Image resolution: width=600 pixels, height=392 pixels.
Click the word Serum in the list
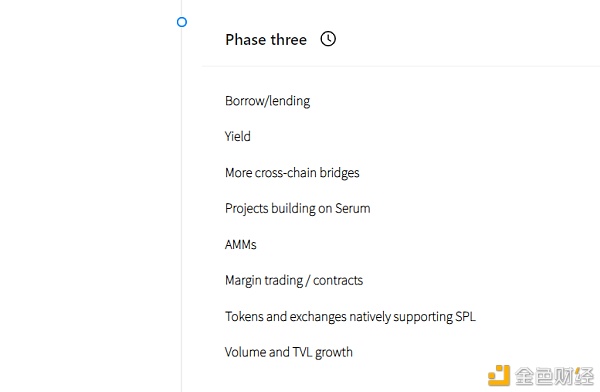tap(352, 208)
